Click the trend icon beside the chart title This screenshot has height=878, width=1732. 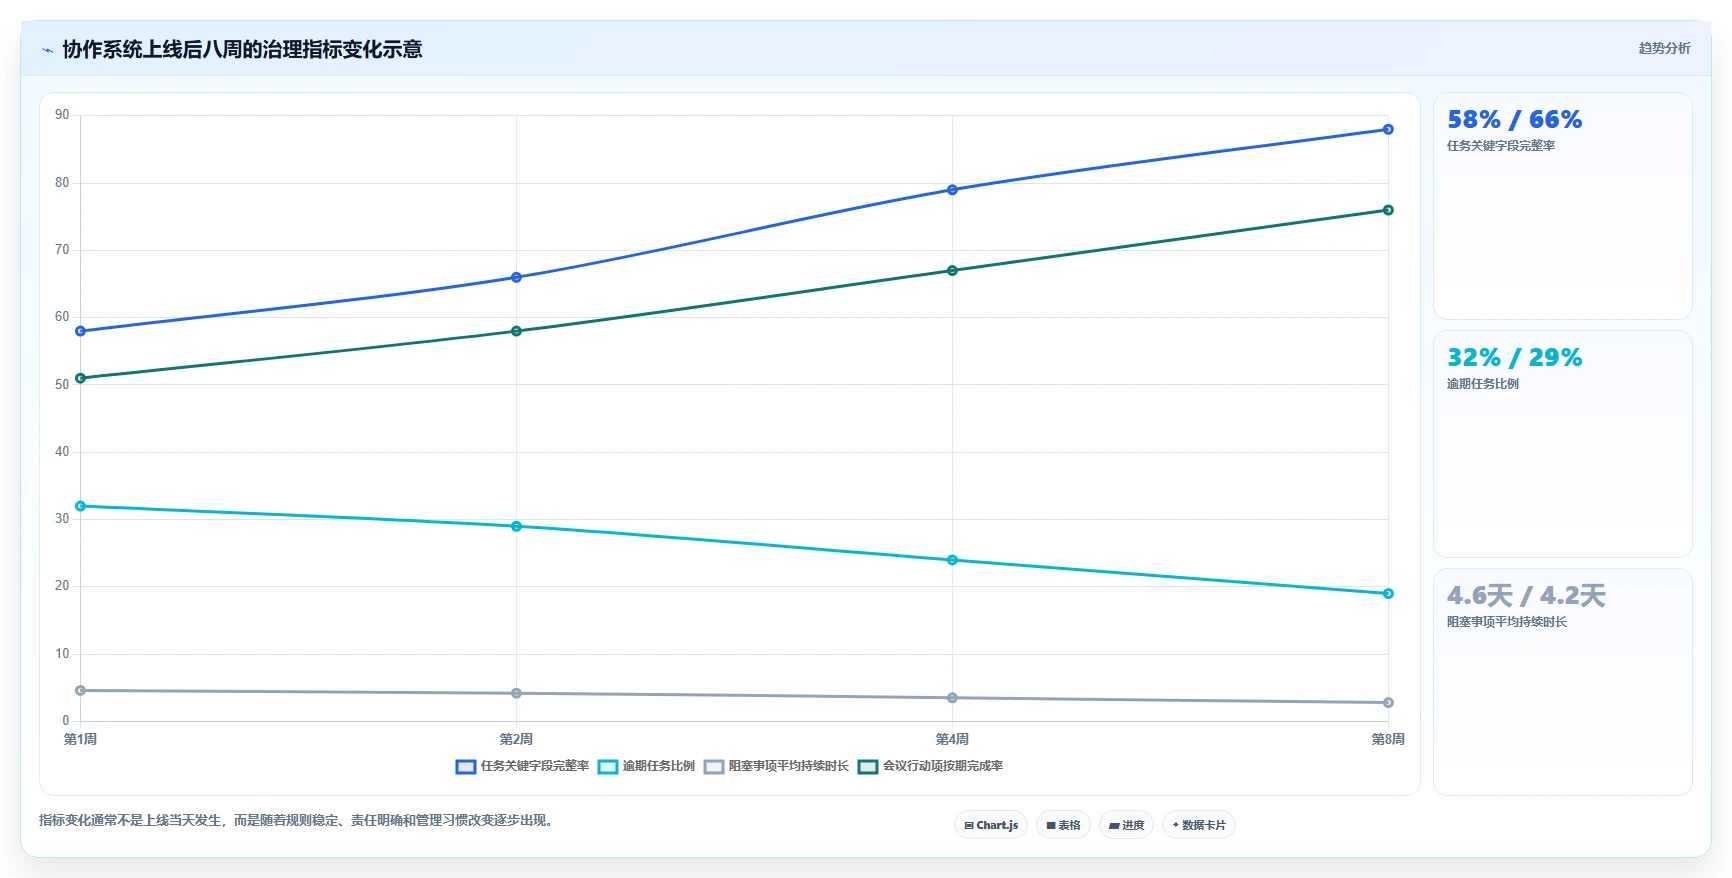pyautogui.click(x=47, y=50)
